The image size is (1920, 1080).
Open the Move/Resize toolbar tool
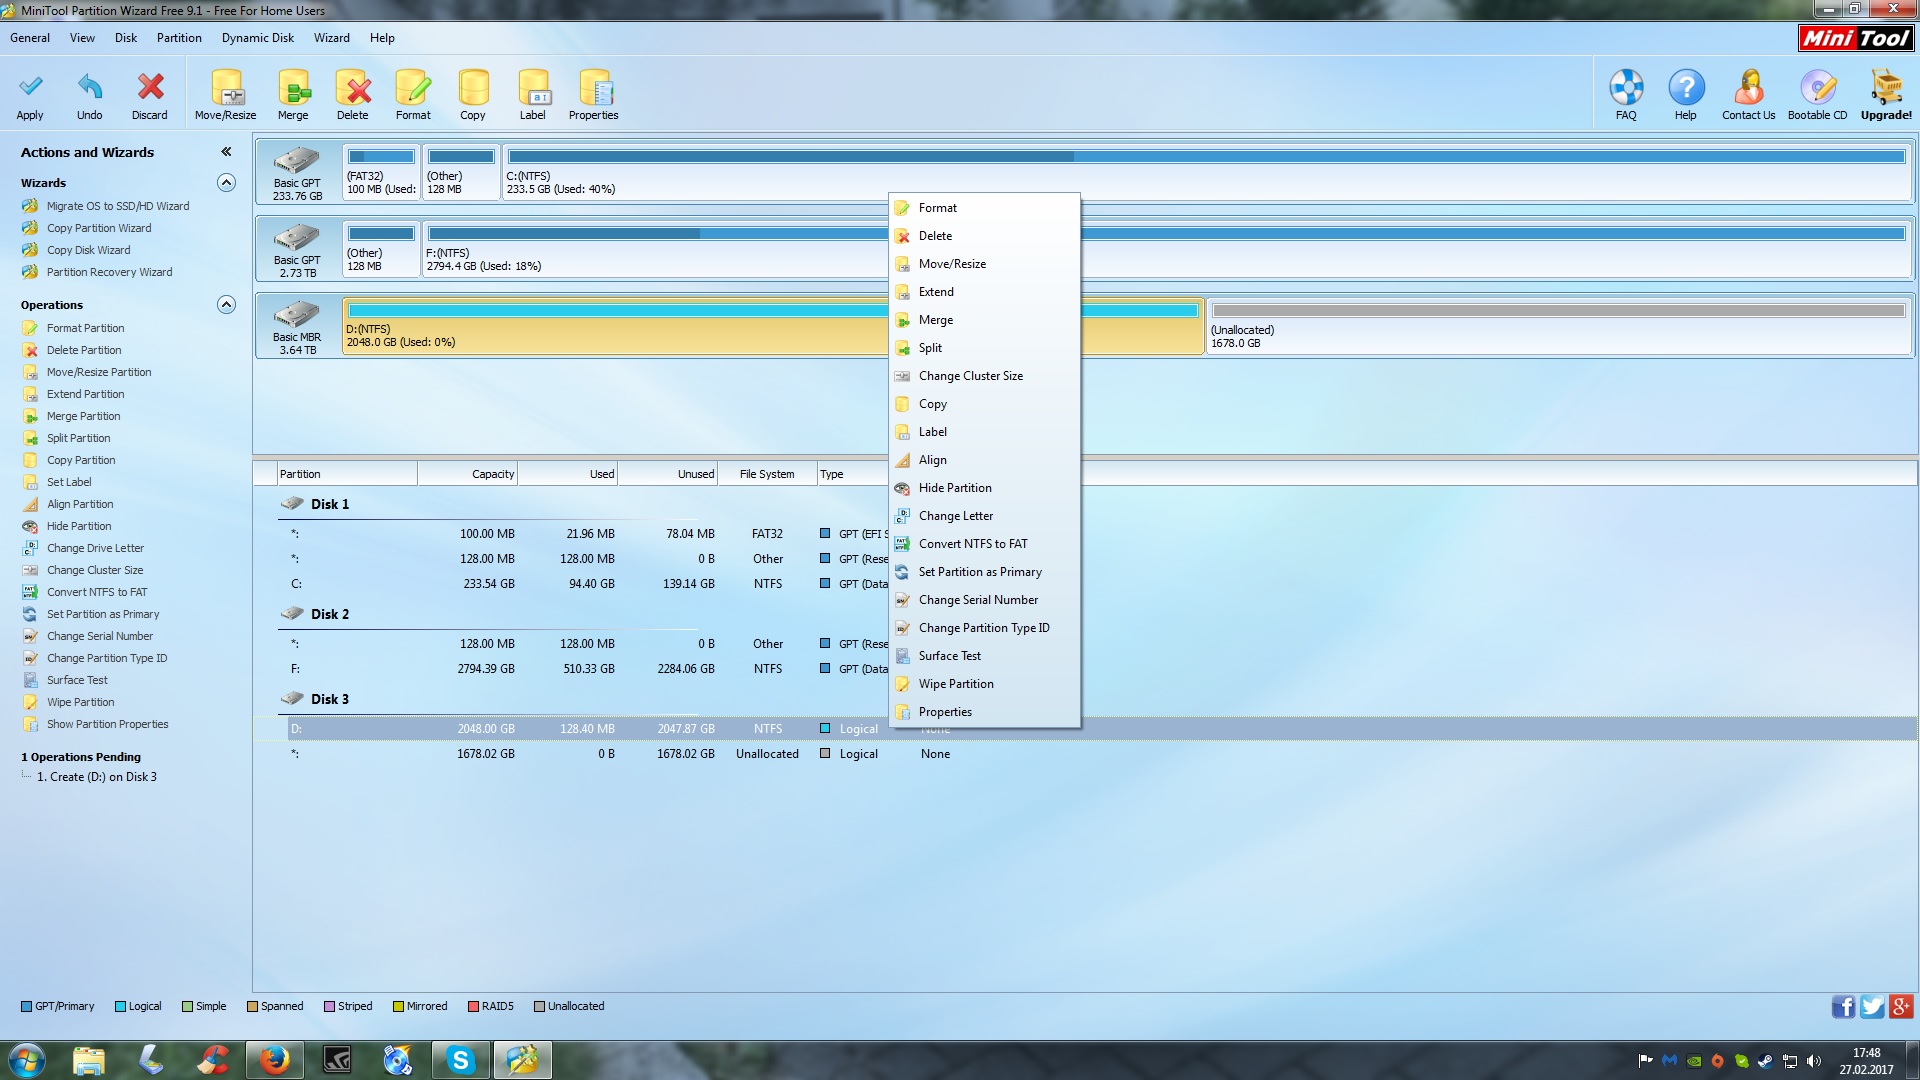[x=226, y=89]
